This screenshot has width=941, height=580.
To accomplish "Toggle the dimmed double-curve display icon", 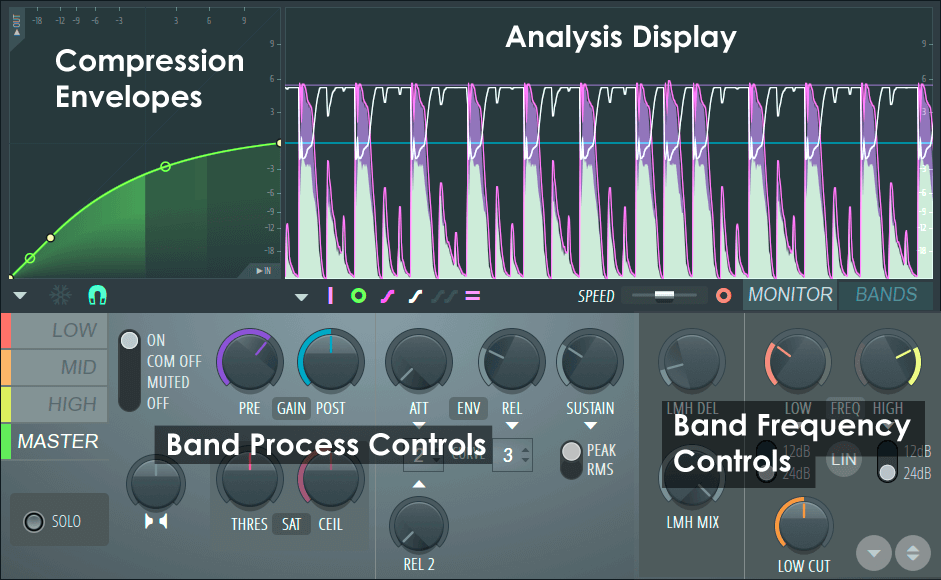I will pos(444,296).
